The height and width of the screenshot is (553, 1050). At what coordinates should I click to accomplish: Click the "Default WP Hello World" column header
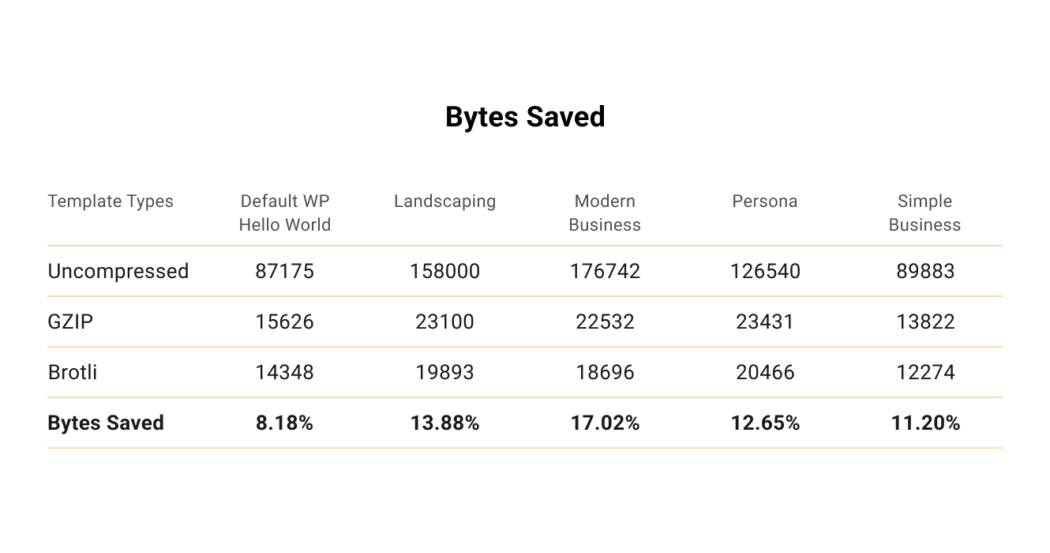click(x=285, y=213)
